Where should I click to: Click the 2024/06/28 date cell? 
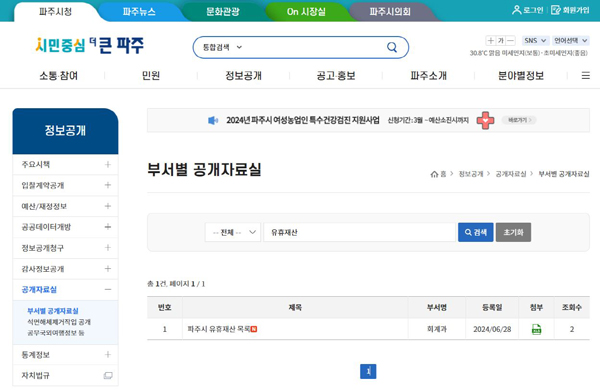(x=492, y=329)
